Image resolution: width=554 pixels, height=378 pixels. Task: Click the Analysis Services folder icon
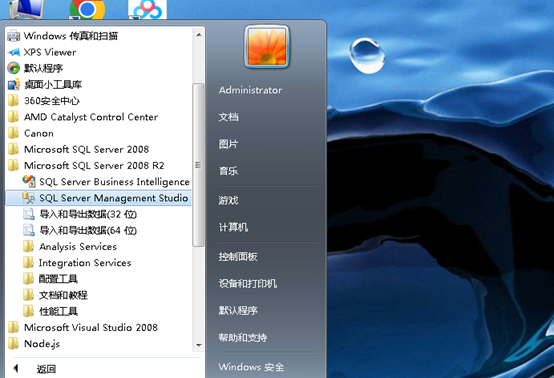click(28, 246)
